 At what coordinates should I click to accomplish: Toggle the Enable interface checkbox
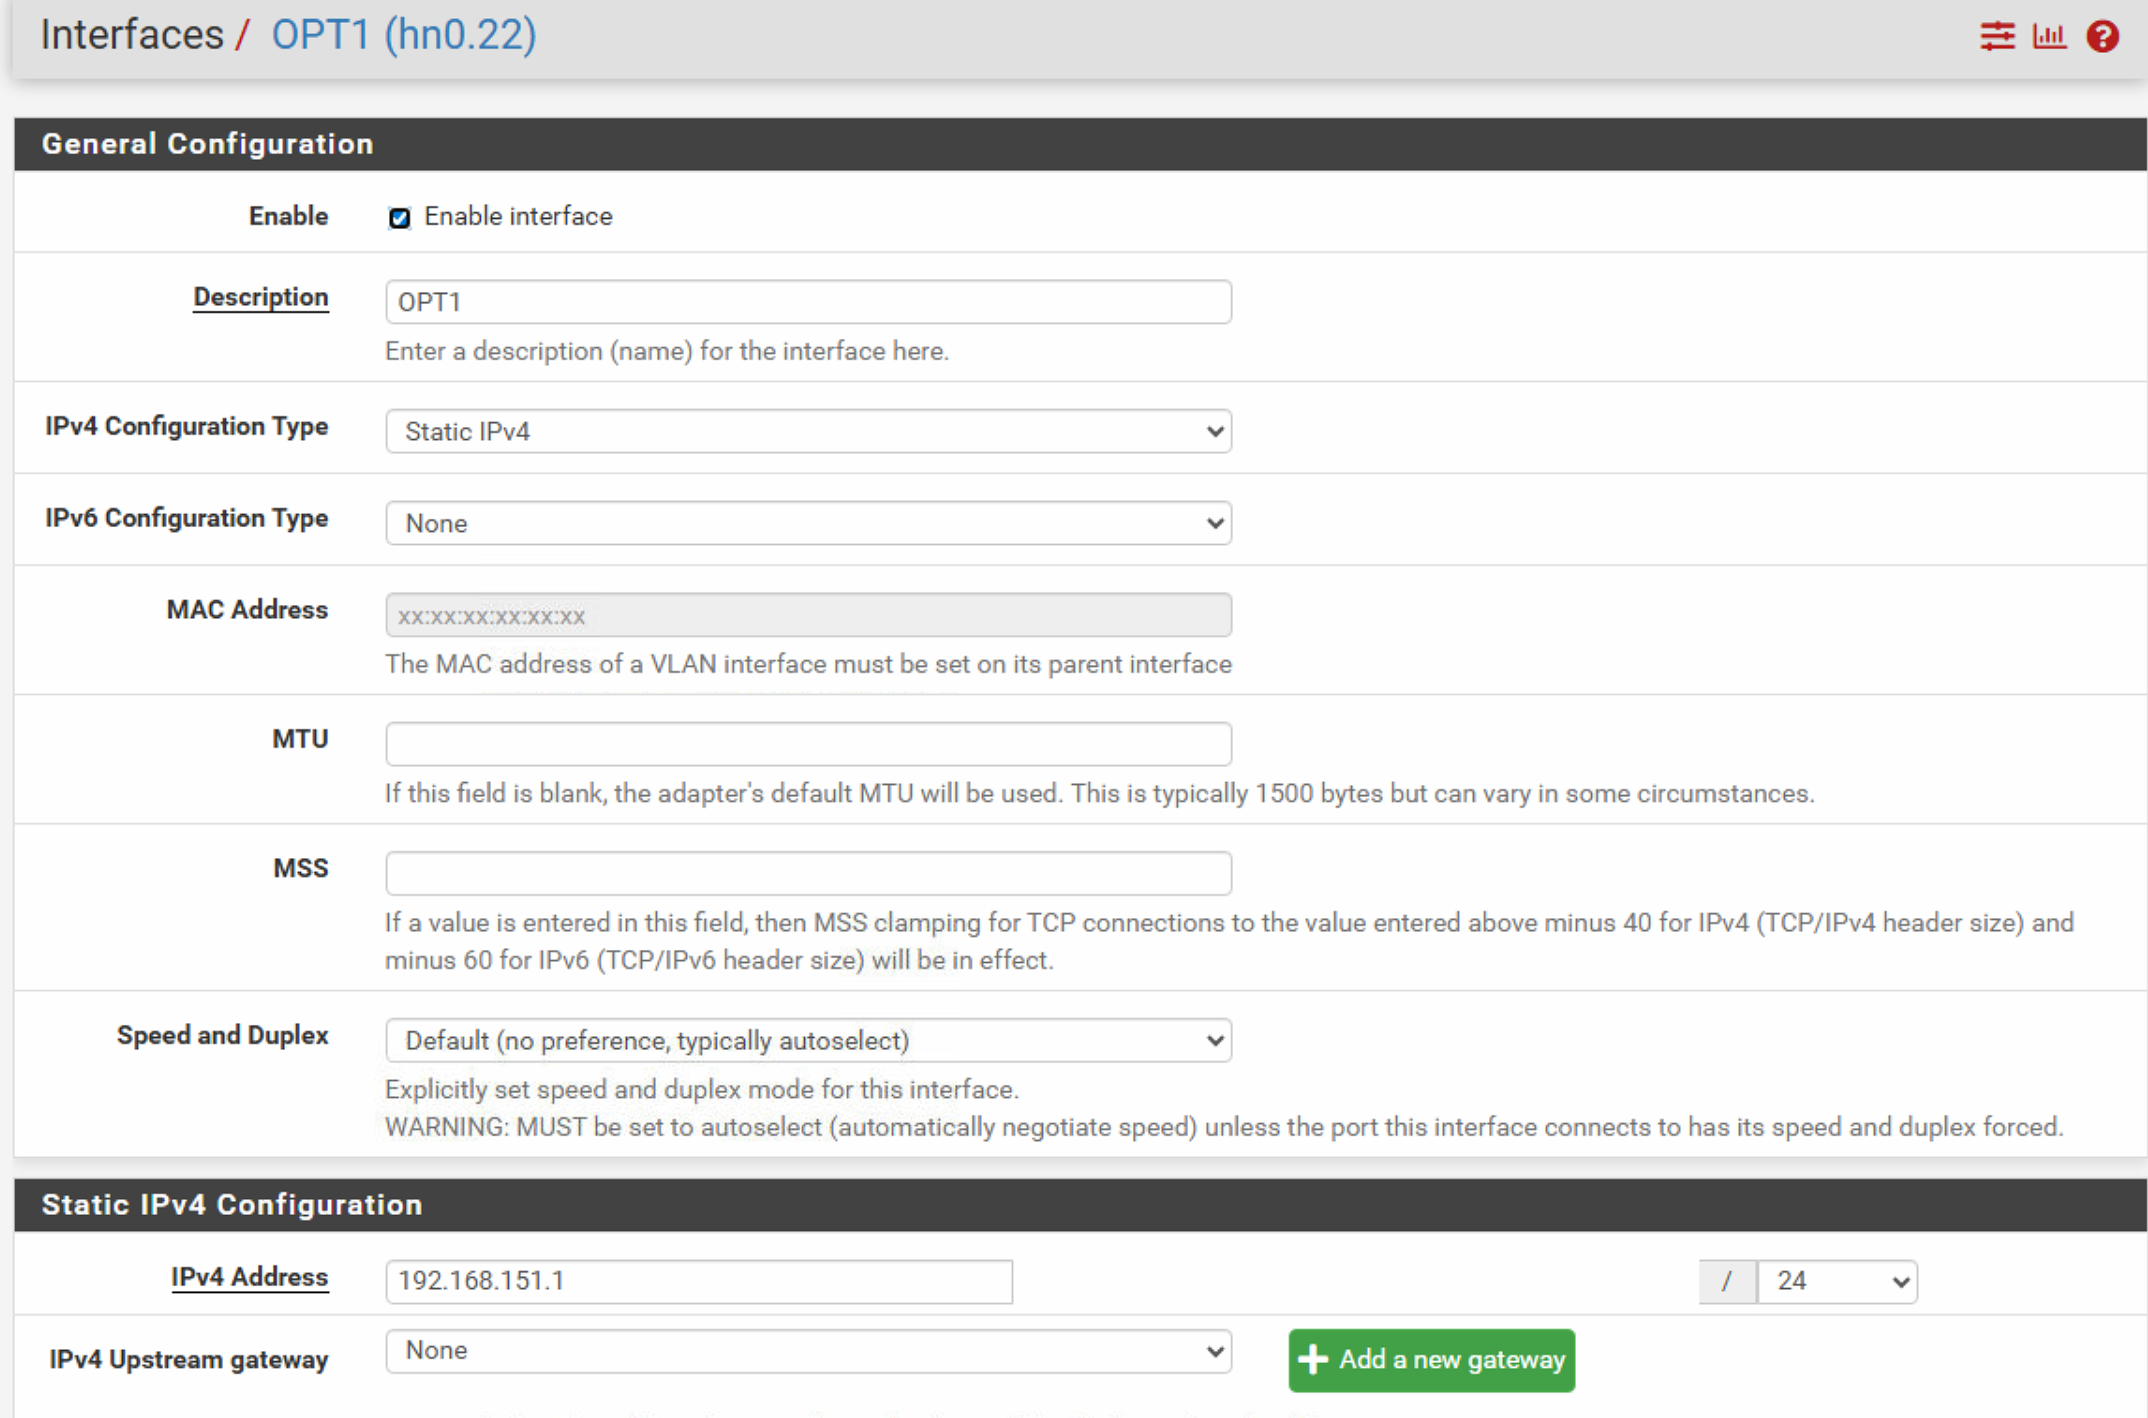399,218
